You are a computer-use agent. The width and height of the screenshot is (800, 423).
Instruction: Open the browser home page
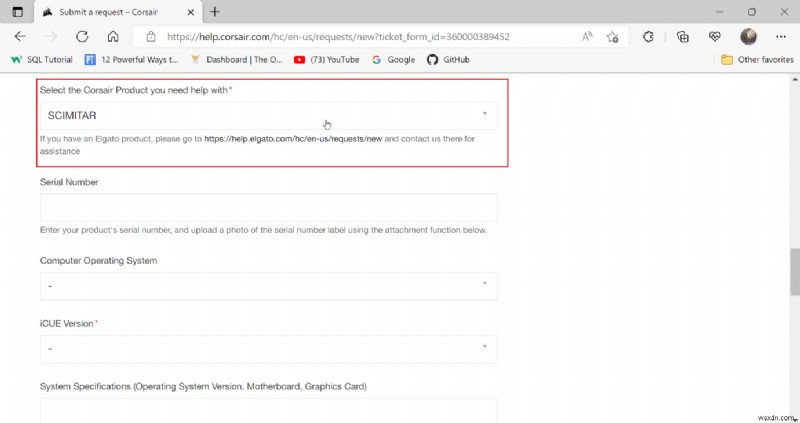coord(113,37)
